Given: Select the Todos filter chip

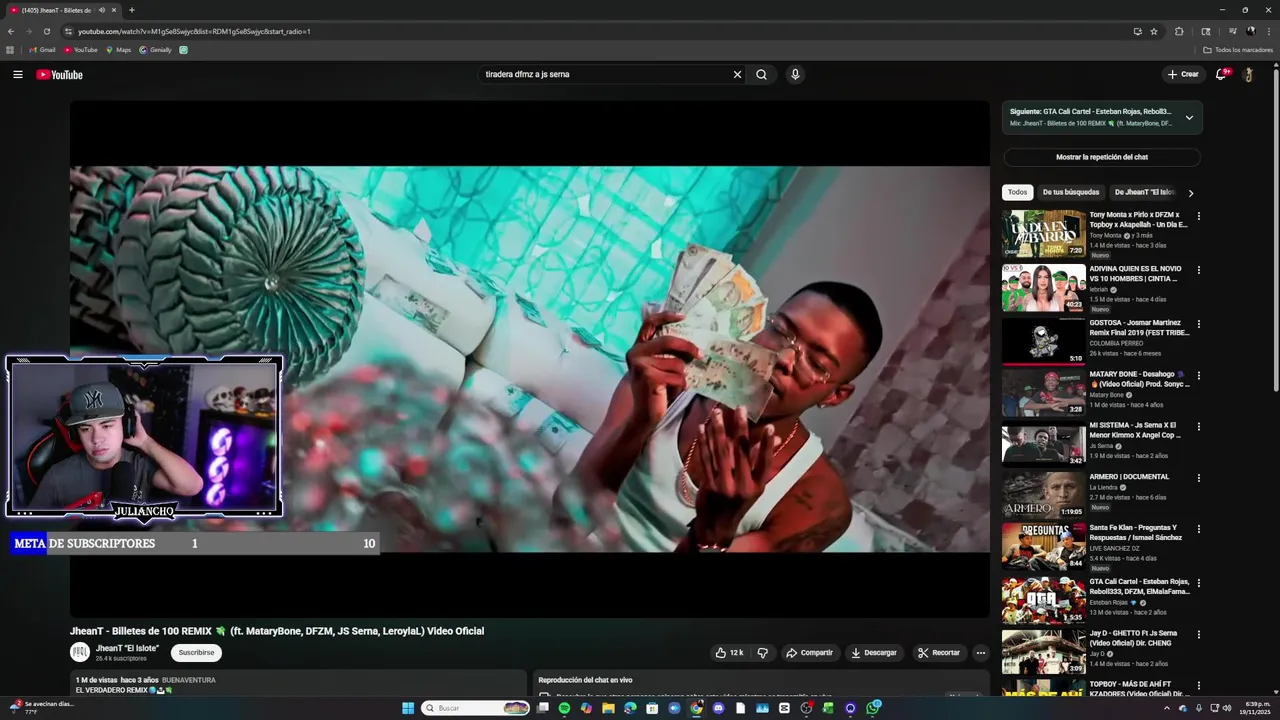Looking at the screenshot, I should tap(1017, 192).
